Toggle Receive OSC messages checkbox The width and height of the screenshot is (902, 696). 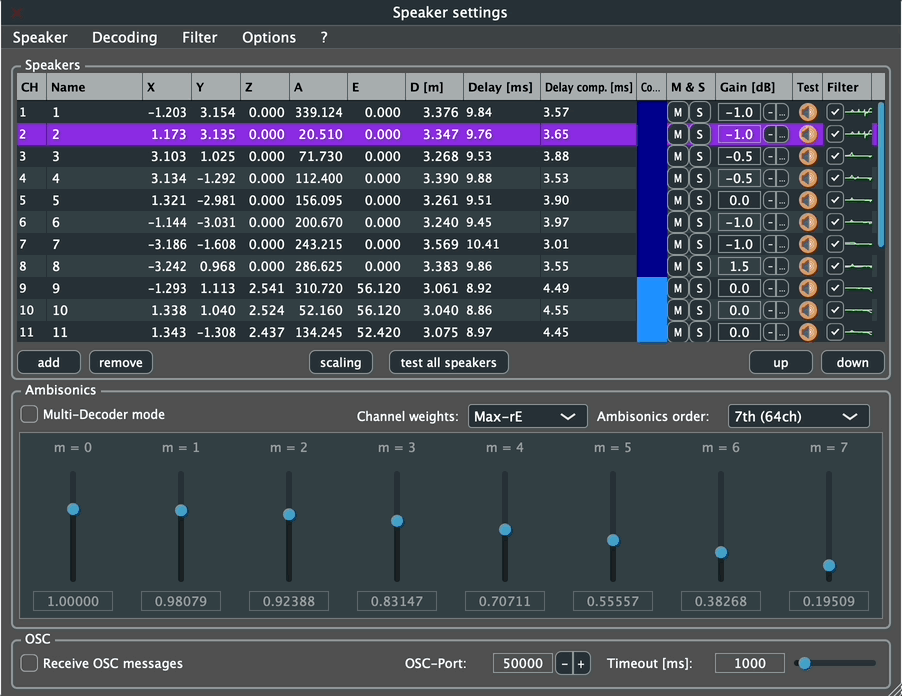[x=30, y=663]
